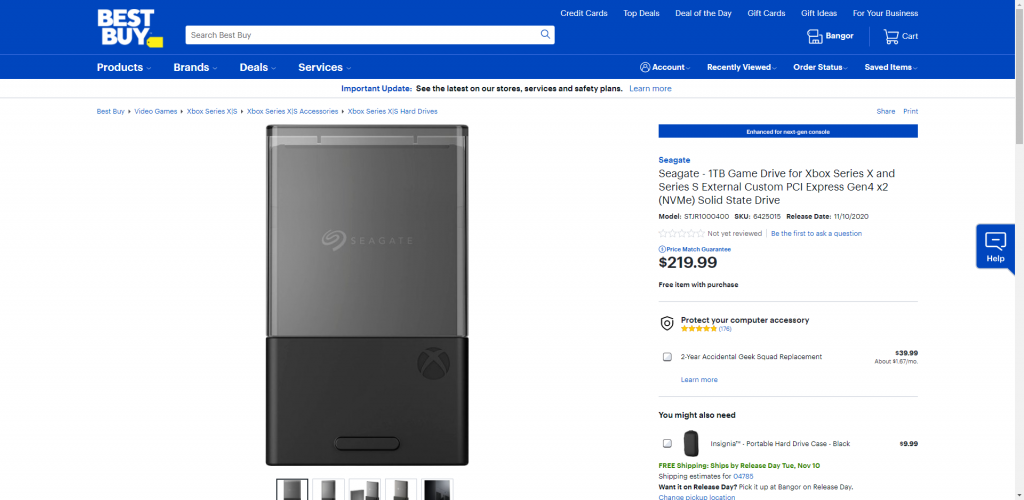Click the Best Buy logo
Viewport: 1024px width, 500px height.
pos(126,27)
